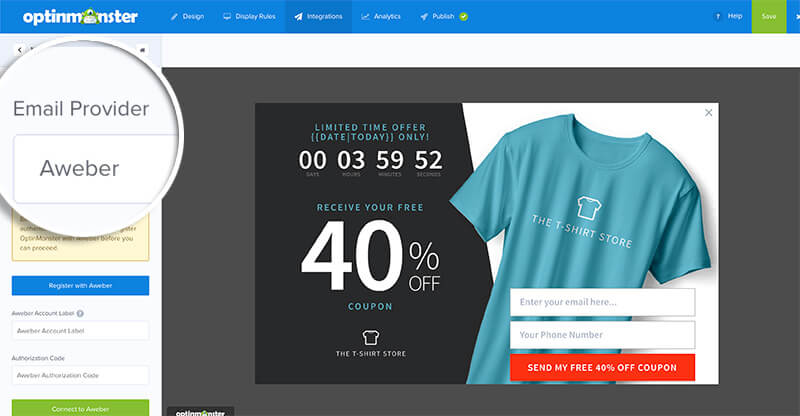
Task: Focus the Aweber Account Label field
Action: point(81,331)
